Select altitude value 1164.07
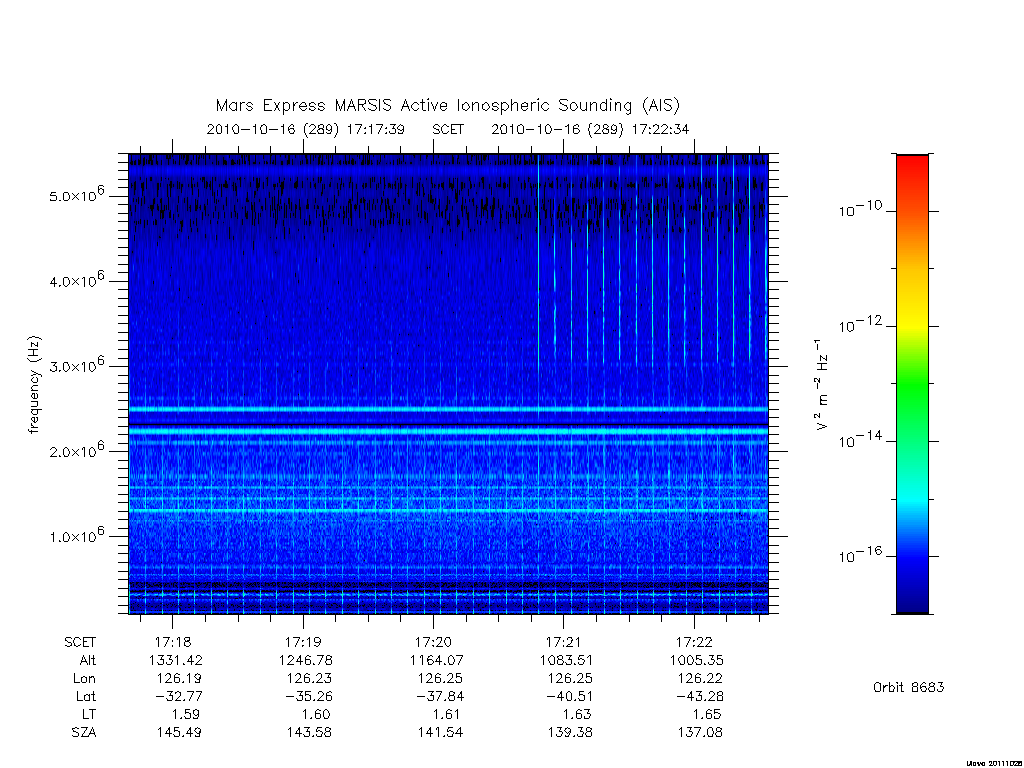This screenshot has height=768, width=1024. coord(436,660)
